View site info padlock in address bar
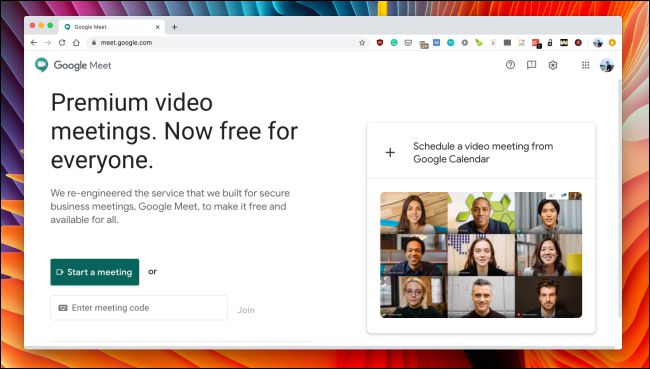The width and height of the screenshot is (650, 369). pos(94,43)
